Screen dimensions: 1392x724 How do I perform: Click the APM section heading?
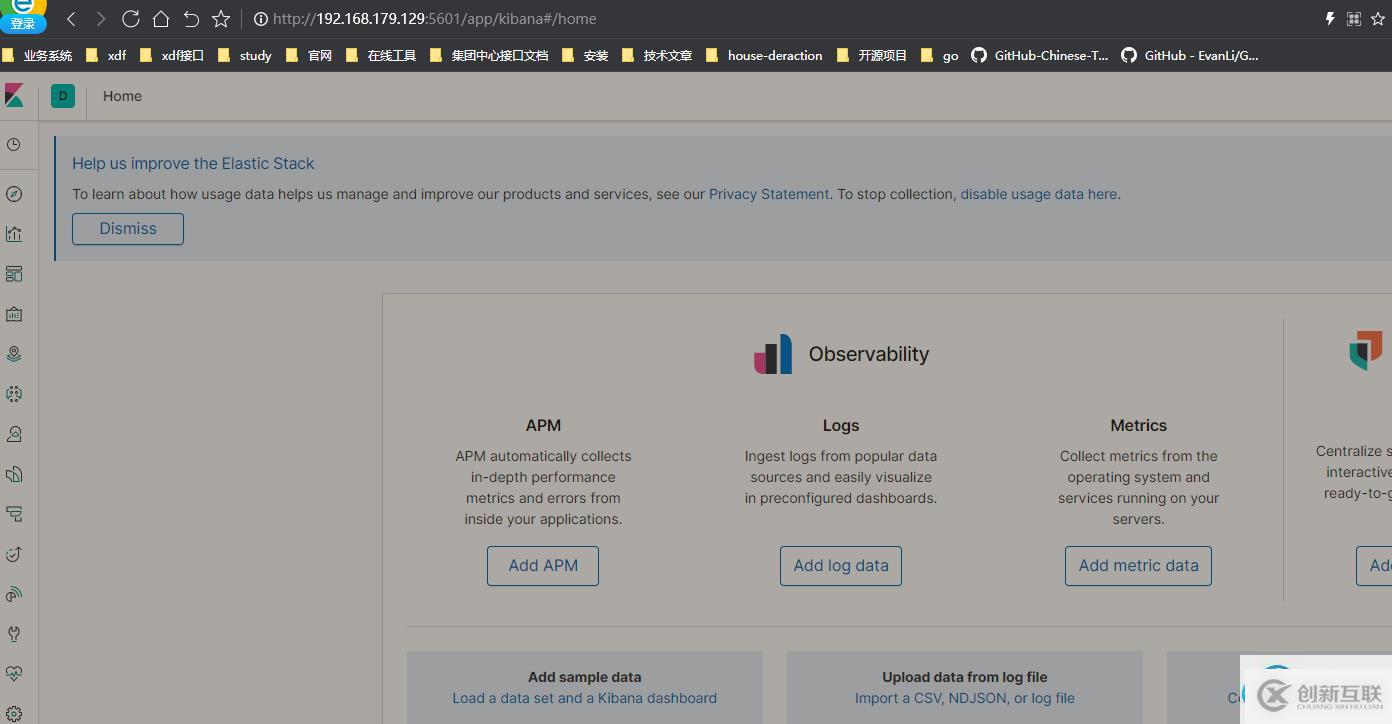(543, 425)
